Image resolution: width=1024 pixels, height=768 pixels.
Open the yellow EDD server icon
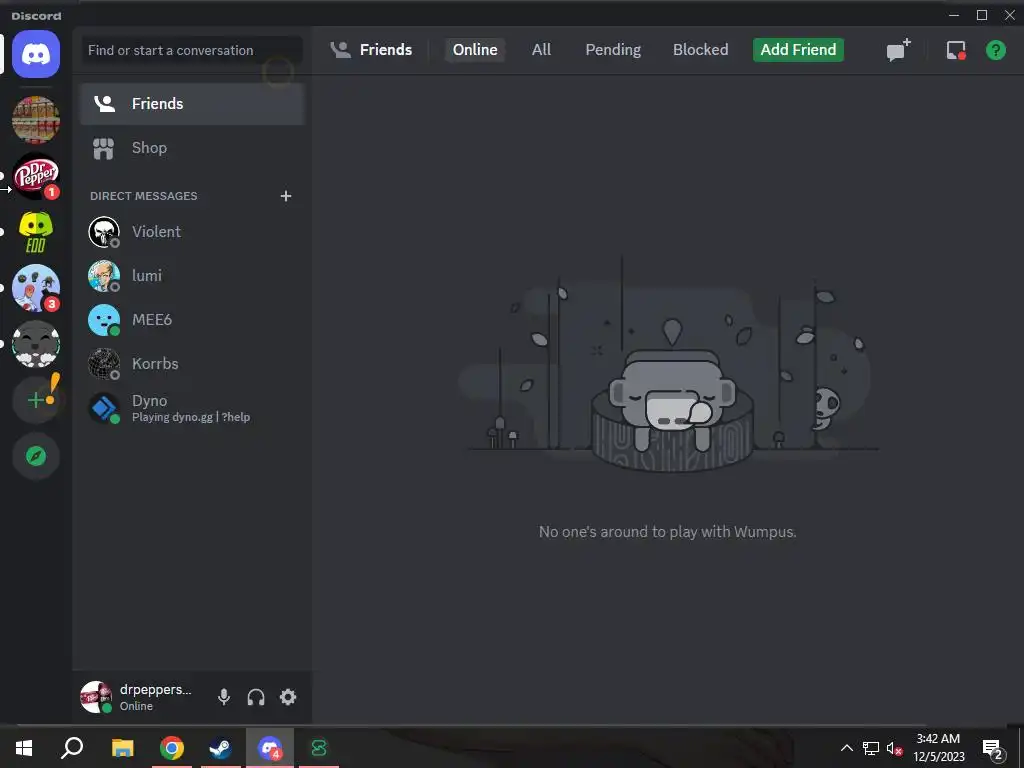(x=36, y=232)
